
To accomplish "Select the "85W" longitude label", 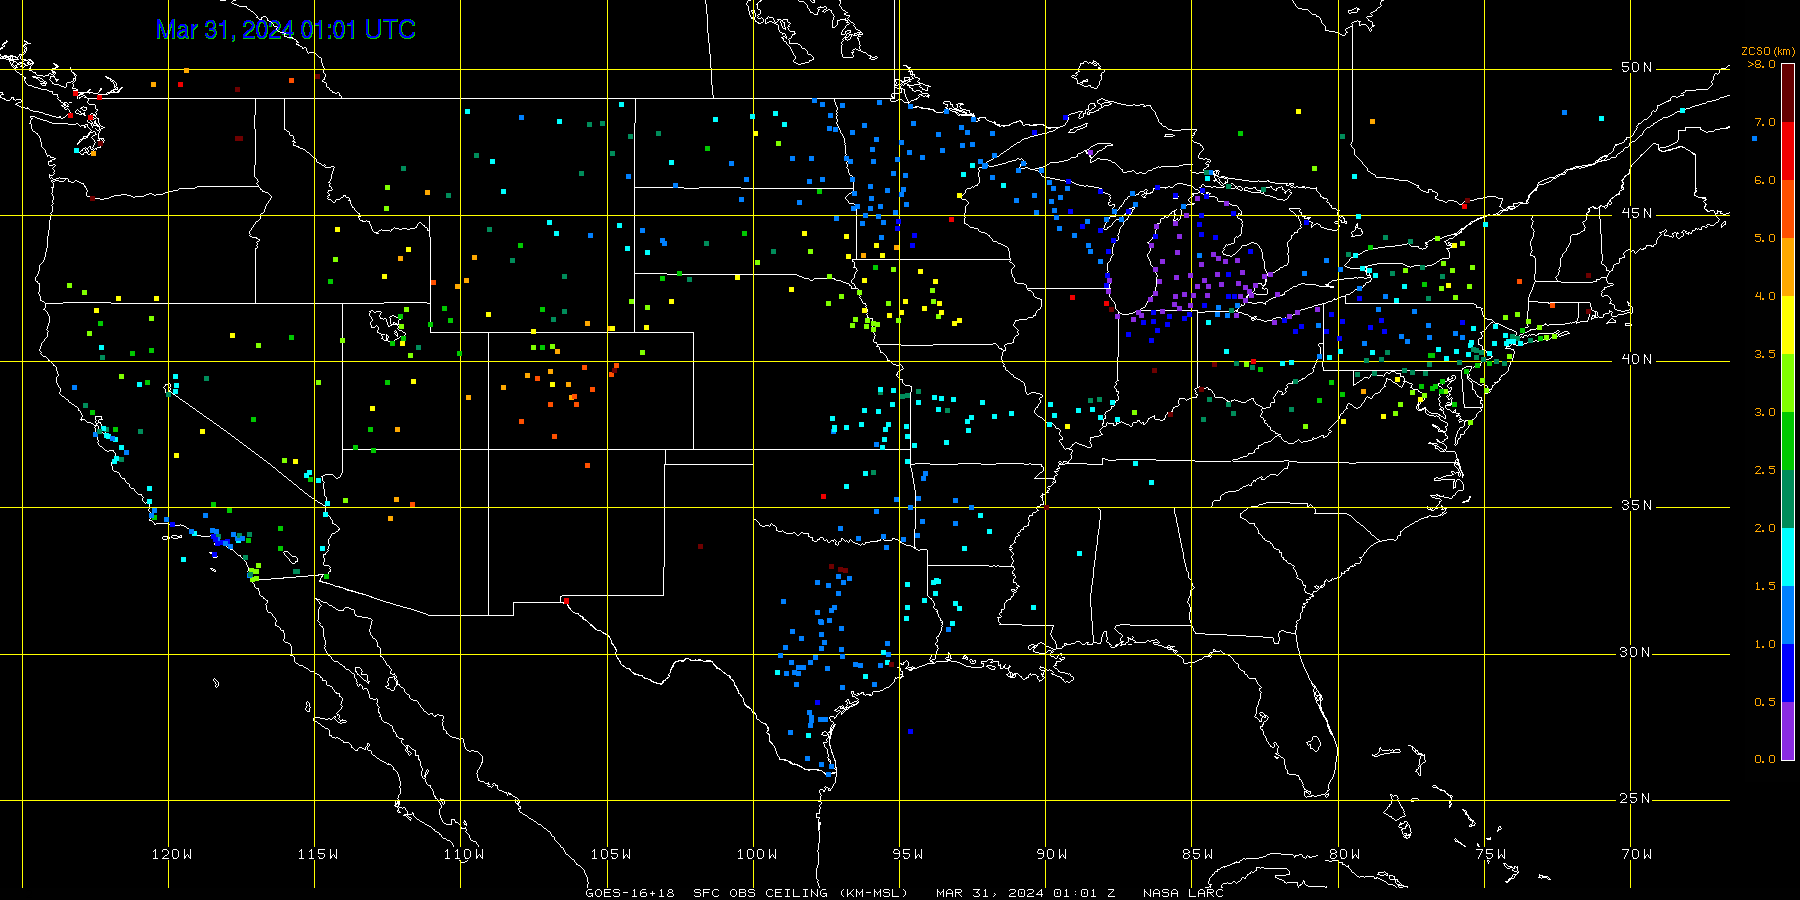I will point(1198,854).
